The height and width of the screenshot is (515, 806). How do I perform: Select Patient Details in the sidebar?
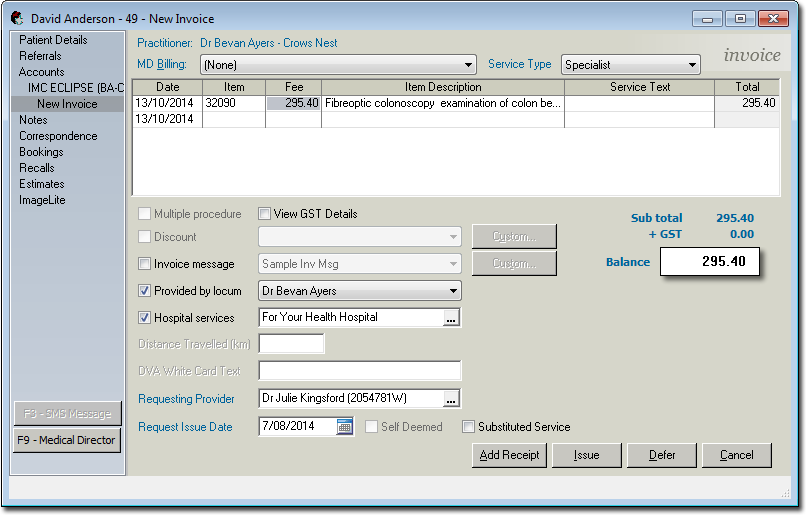[x=53, y=40]
